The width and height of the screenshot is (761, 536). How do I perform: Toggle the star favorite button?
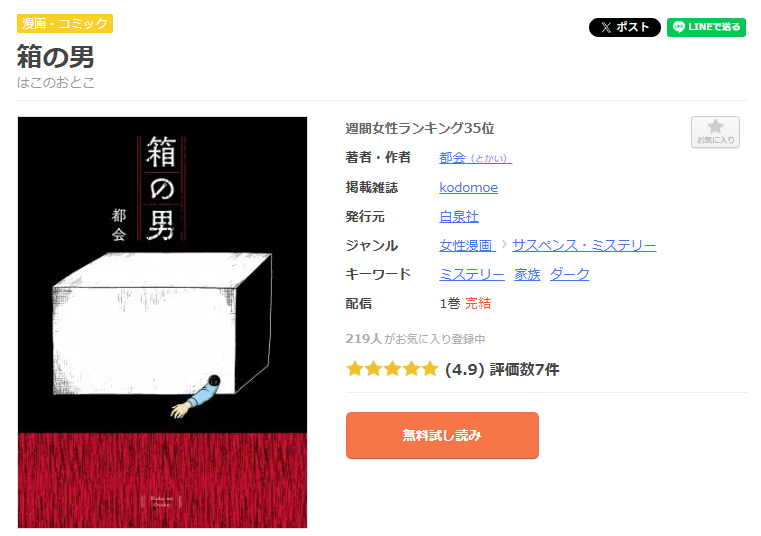pos(715,132)
